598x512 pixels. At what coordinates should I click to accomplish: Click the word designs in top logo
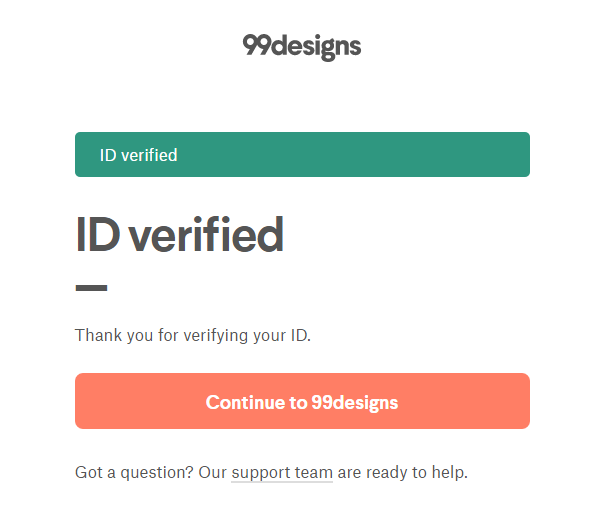(x=317, y=47)
